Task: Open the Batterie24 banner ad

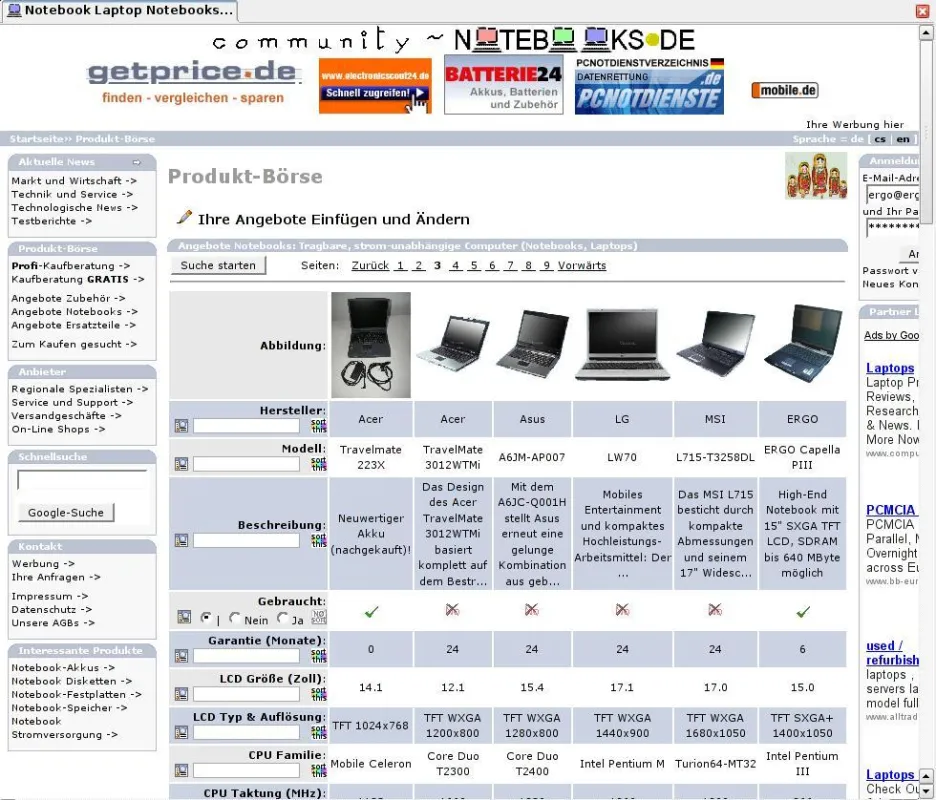Action: 503,84
